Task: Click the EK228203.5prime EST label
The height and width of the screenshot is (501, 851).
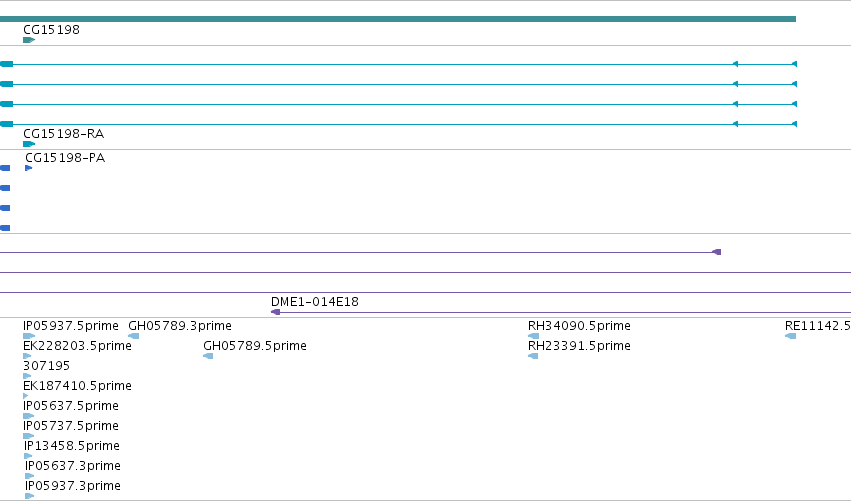Action: coord(77,346)
